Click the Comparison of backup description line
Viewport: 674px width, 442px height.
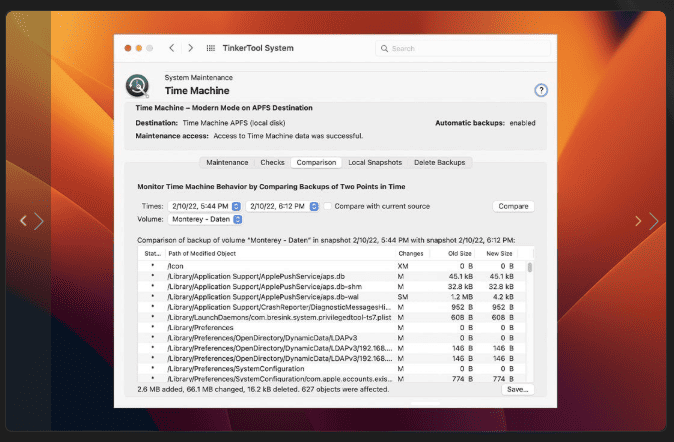pos(326,240)
